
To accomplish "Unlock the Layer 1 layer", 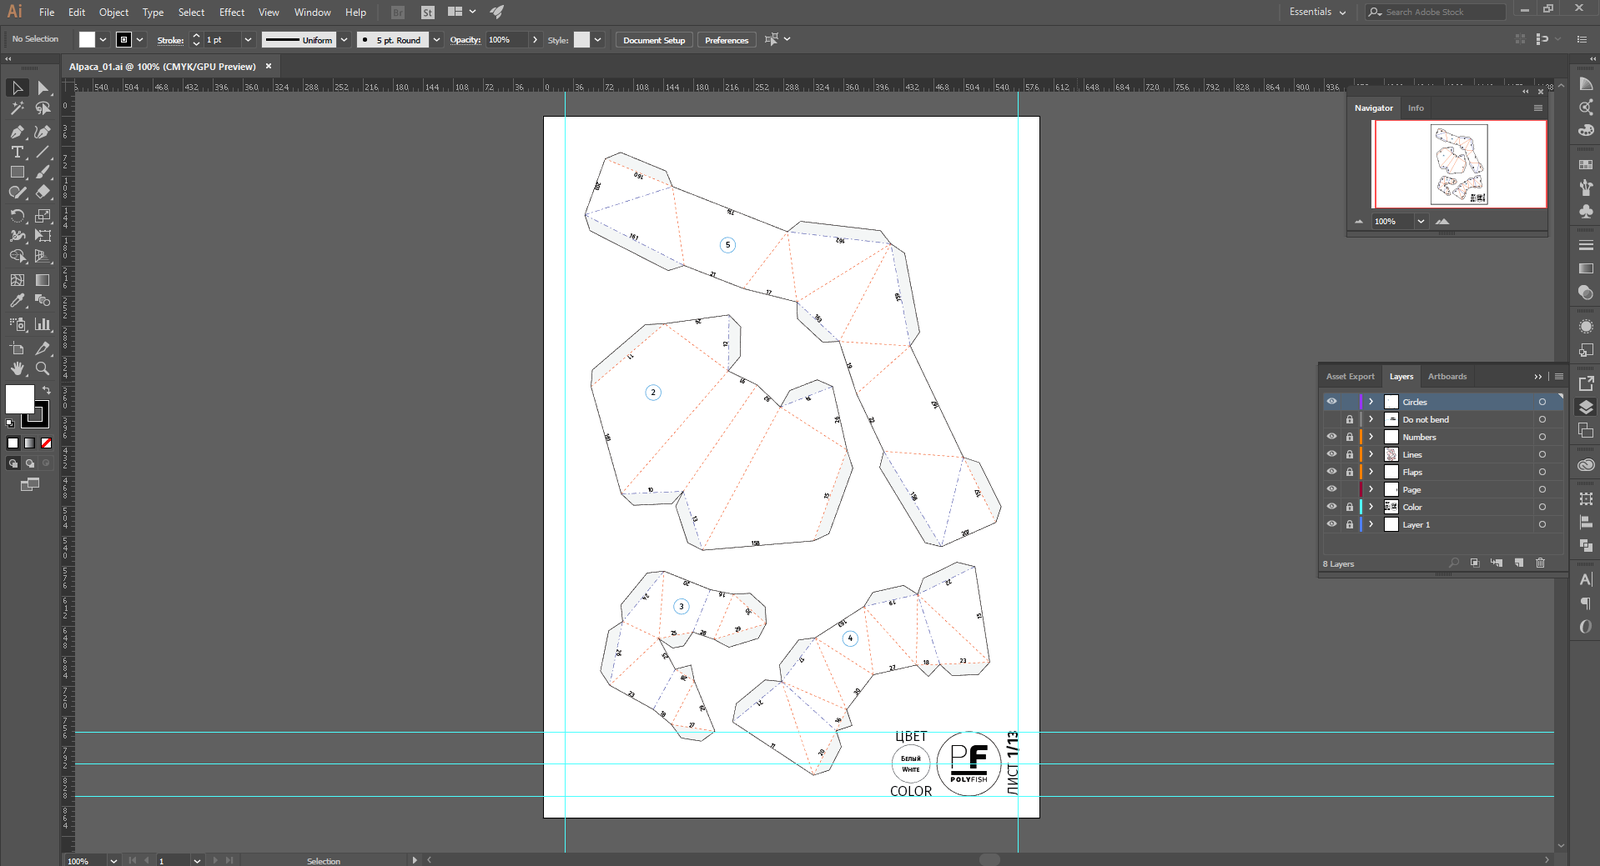I will (1349, 524).
